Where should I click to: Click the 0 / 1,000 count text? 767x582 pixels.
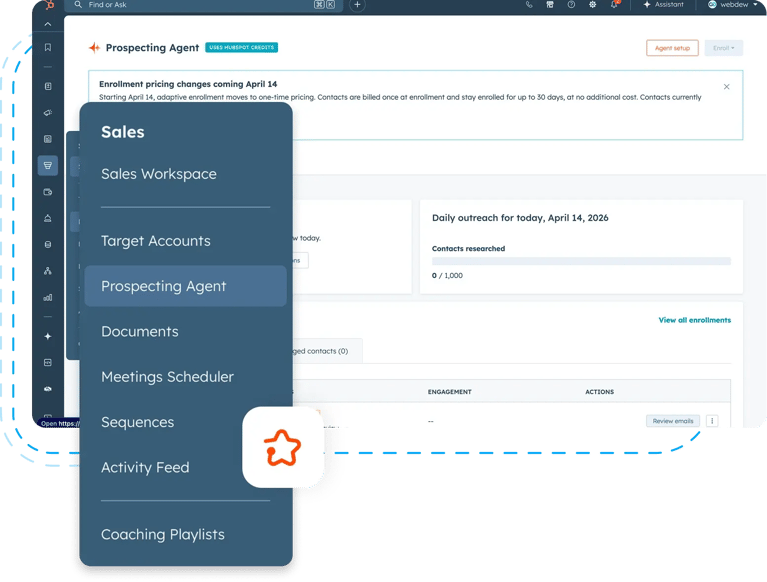pos(447,275)
